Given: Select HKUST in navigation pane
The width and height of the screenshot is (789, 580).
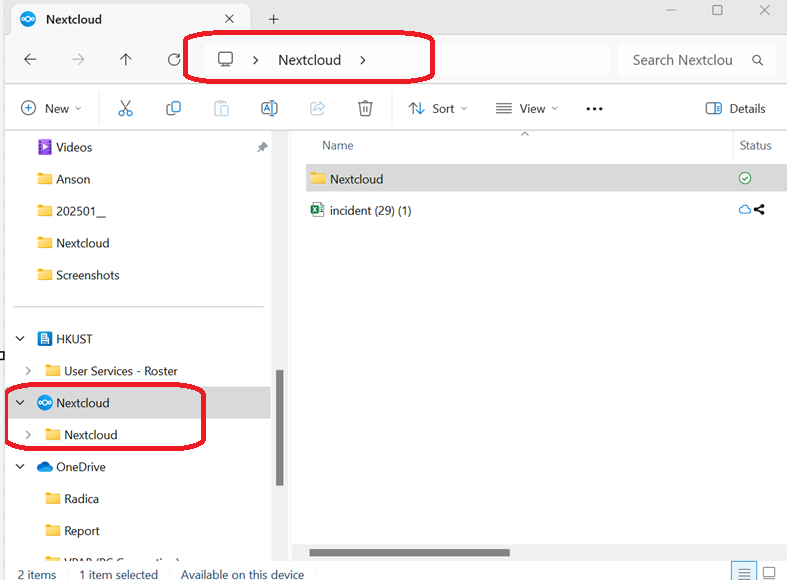Looking at the screenshot, I should [65, 339].
